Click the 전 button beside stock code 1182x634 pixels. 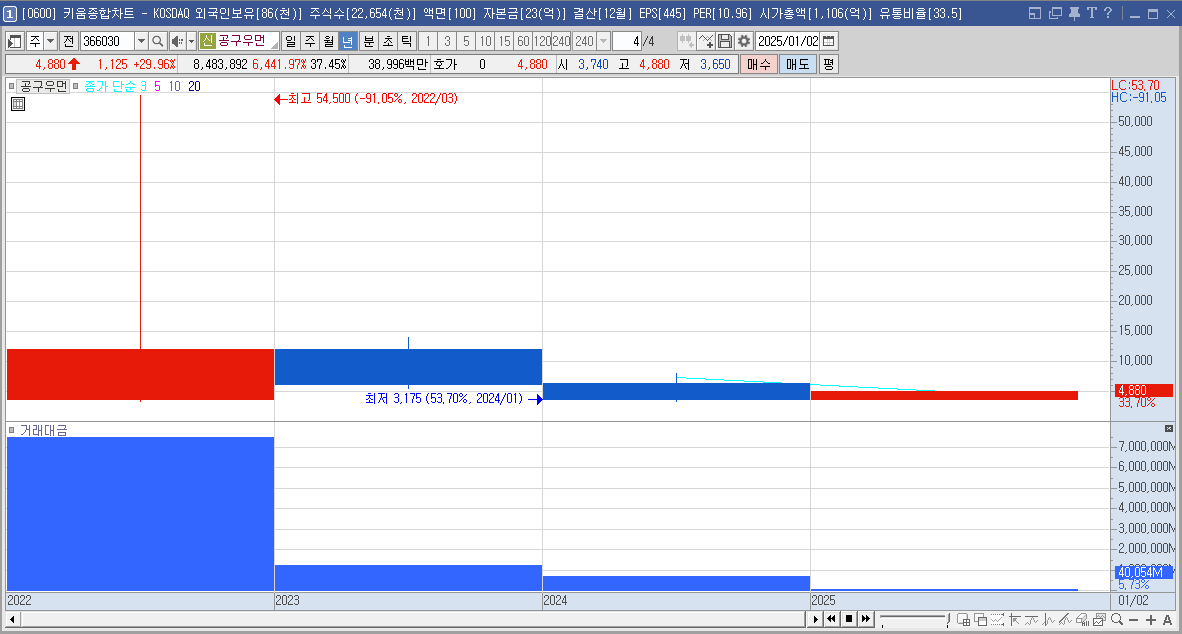68,41
